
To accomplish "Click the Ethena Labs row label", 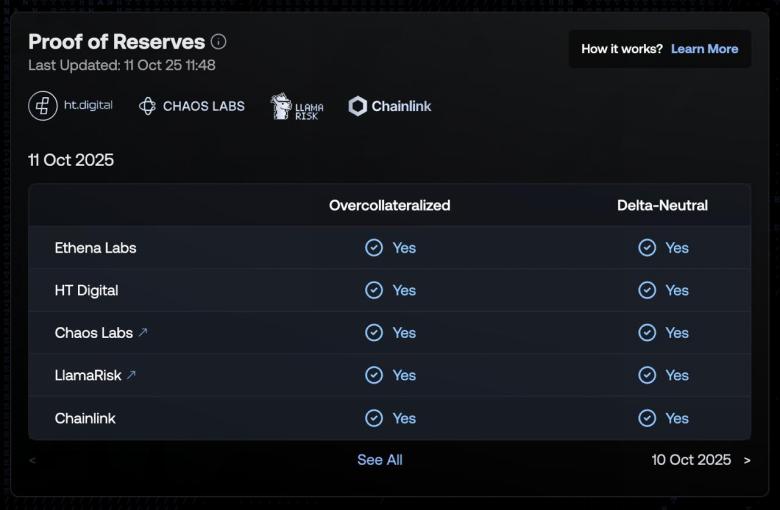I will 95,248.
